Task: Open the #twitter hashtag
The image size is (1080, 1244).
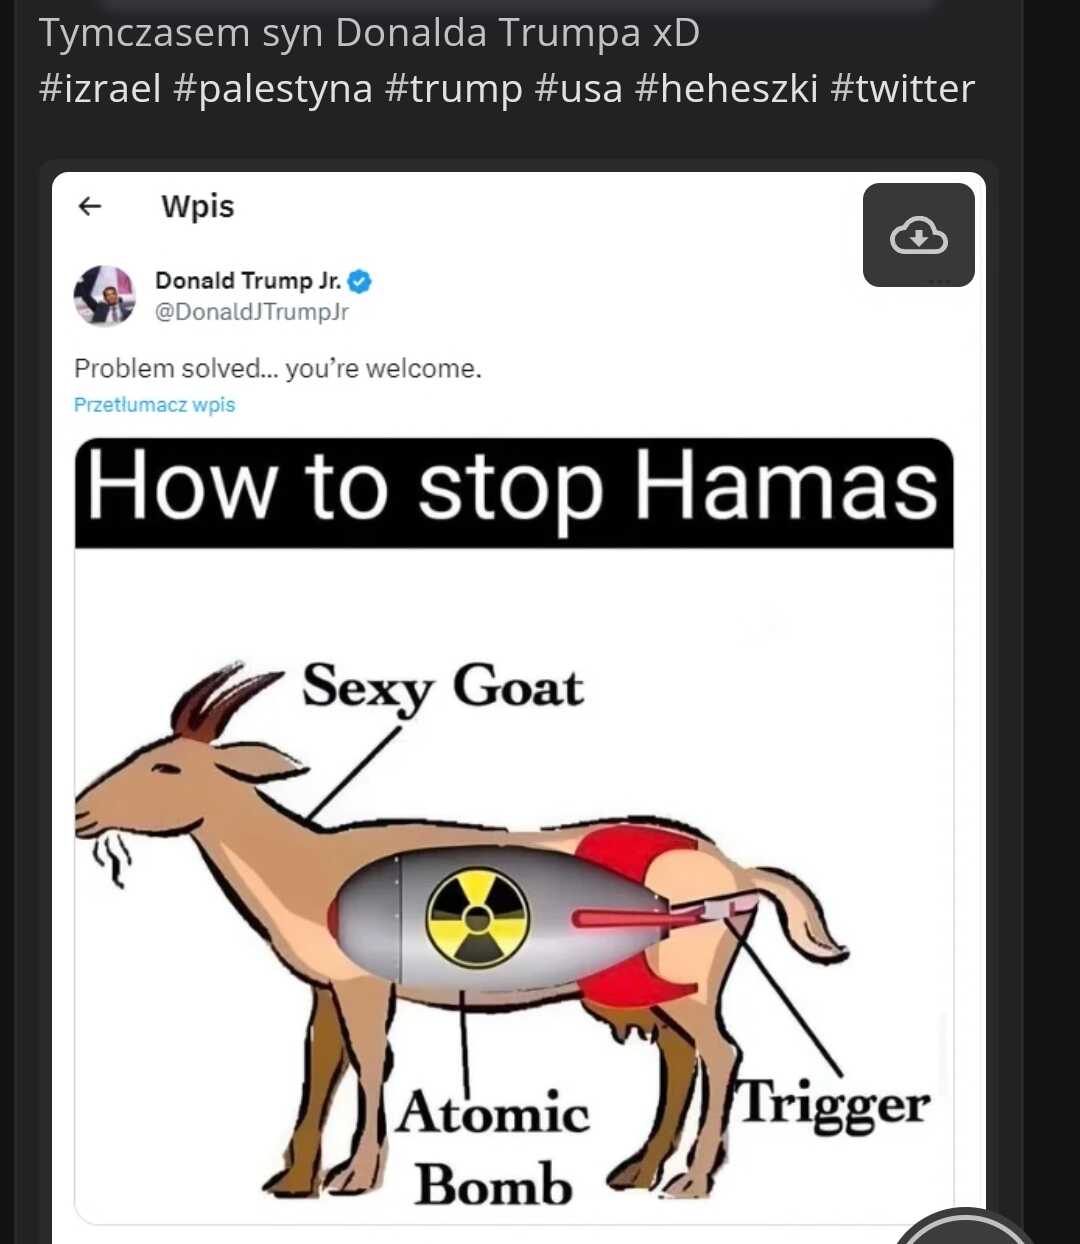Action: pos(902,89)
